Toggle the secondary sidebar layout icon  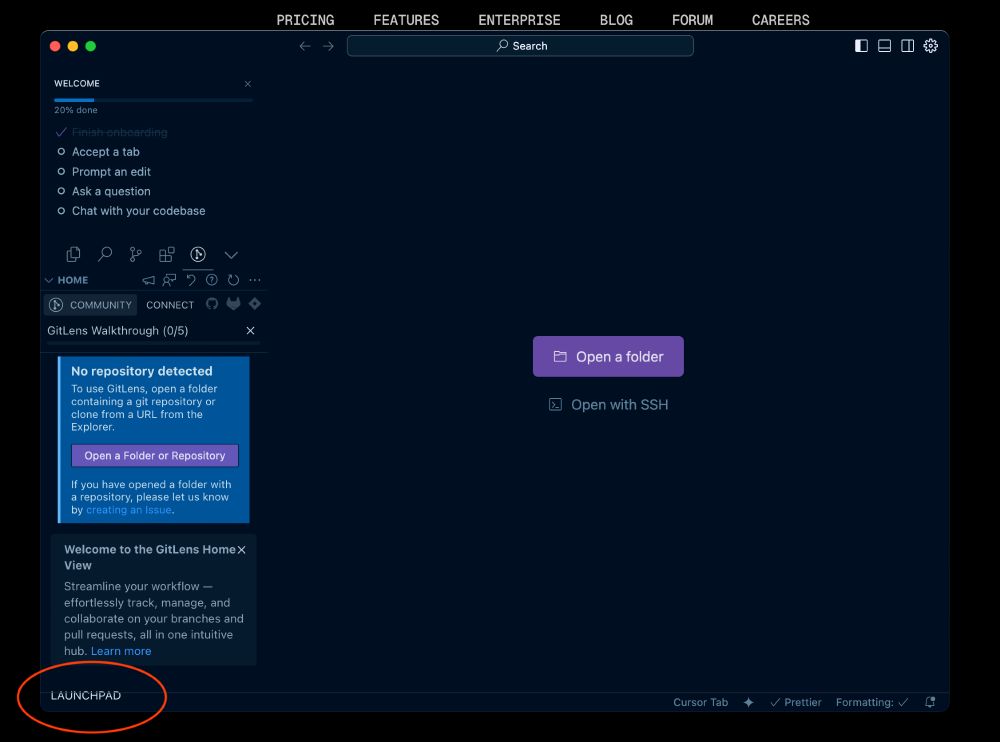(907, 46)
